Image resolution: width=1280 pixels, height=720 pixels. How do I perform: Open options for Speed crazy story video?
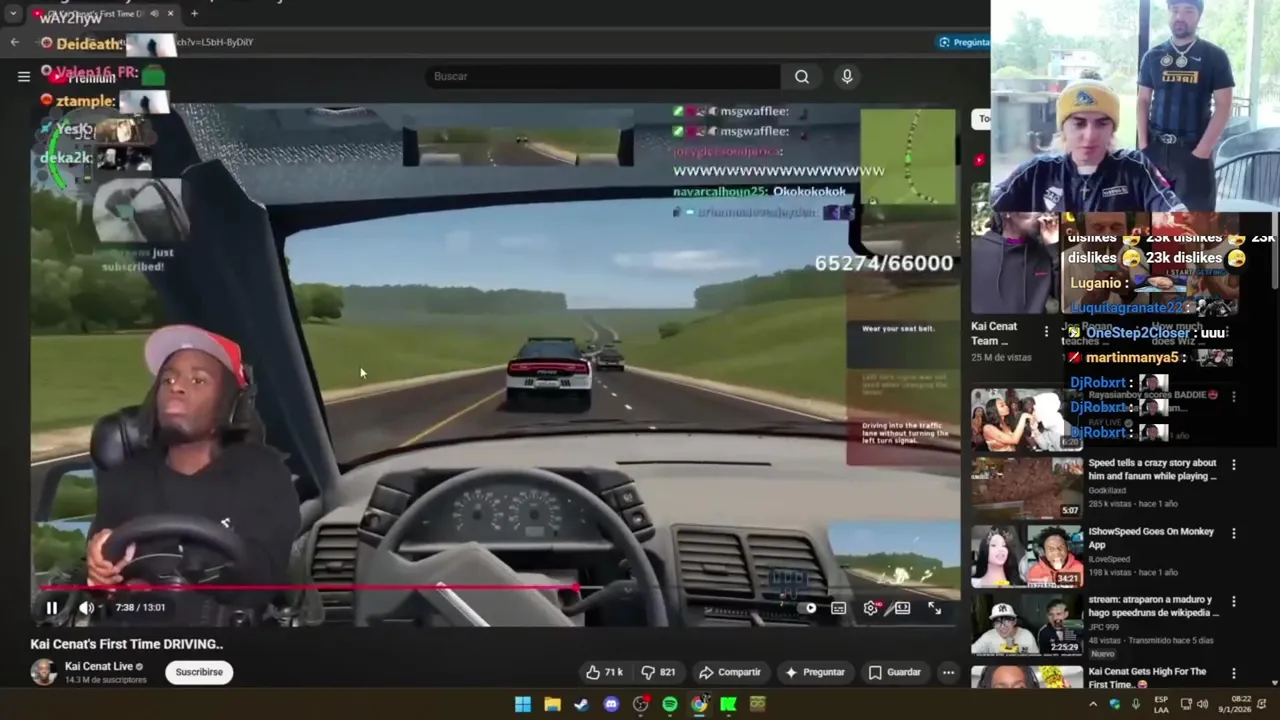(1233, 465)
